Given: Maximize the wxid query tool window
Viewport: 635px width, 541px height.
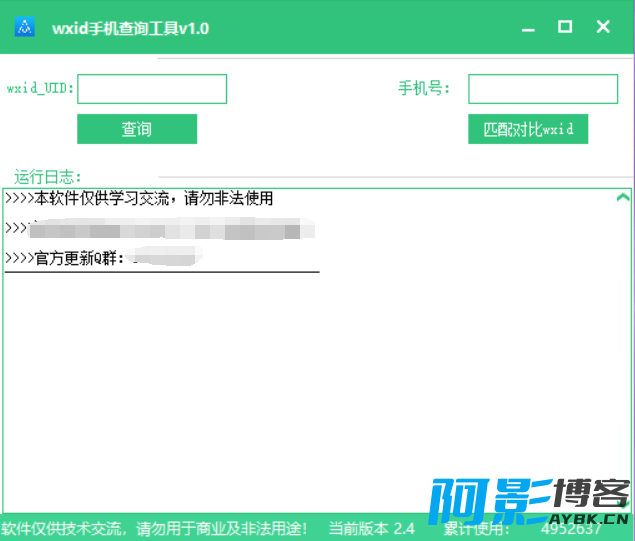Looking at the screenshot, I should pos(565,28).
